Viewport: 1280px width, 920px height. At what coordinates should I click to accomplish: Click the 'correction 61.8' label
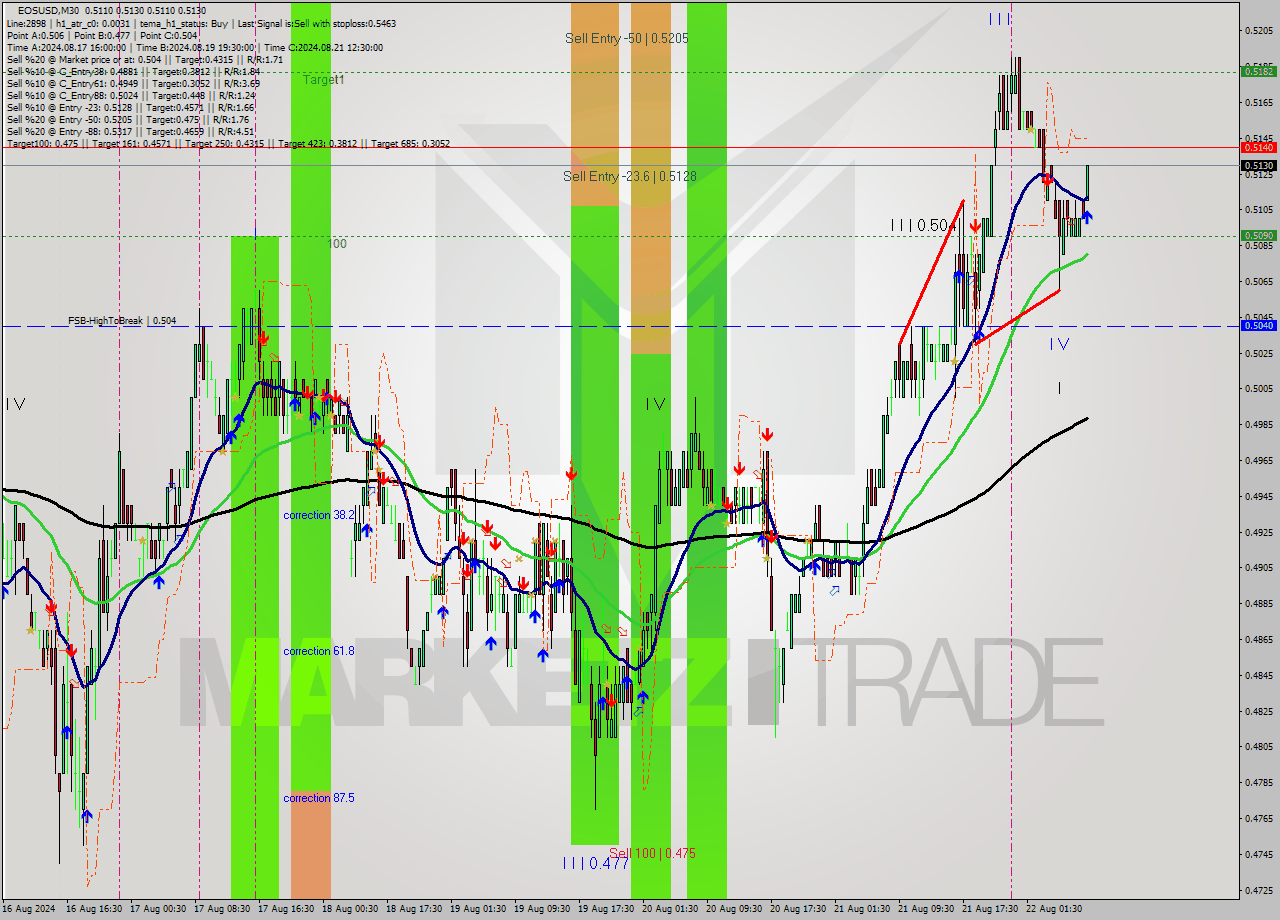[319, 651]
